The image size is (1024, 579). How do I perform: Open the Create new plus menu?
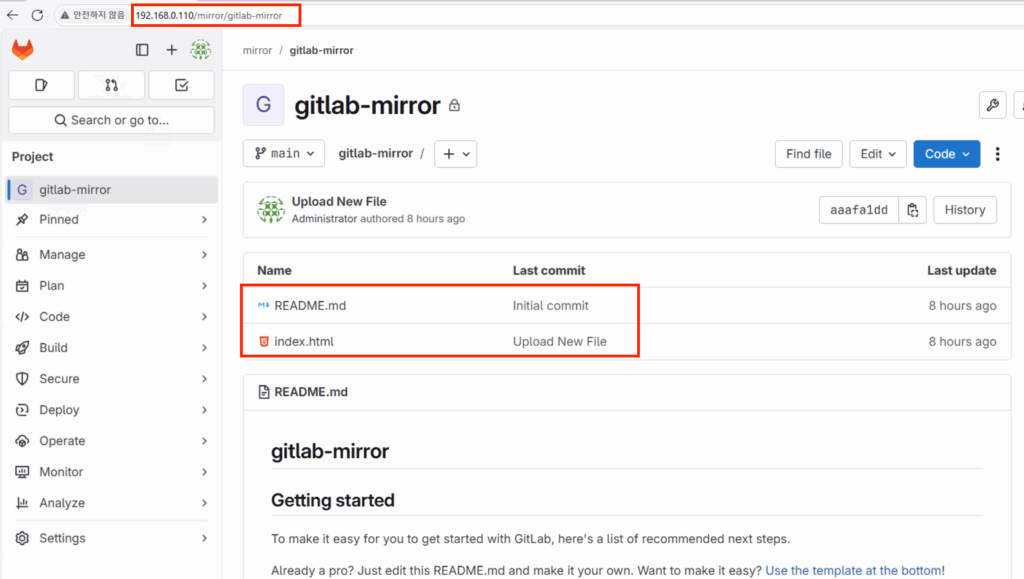(x=171, y=50)
